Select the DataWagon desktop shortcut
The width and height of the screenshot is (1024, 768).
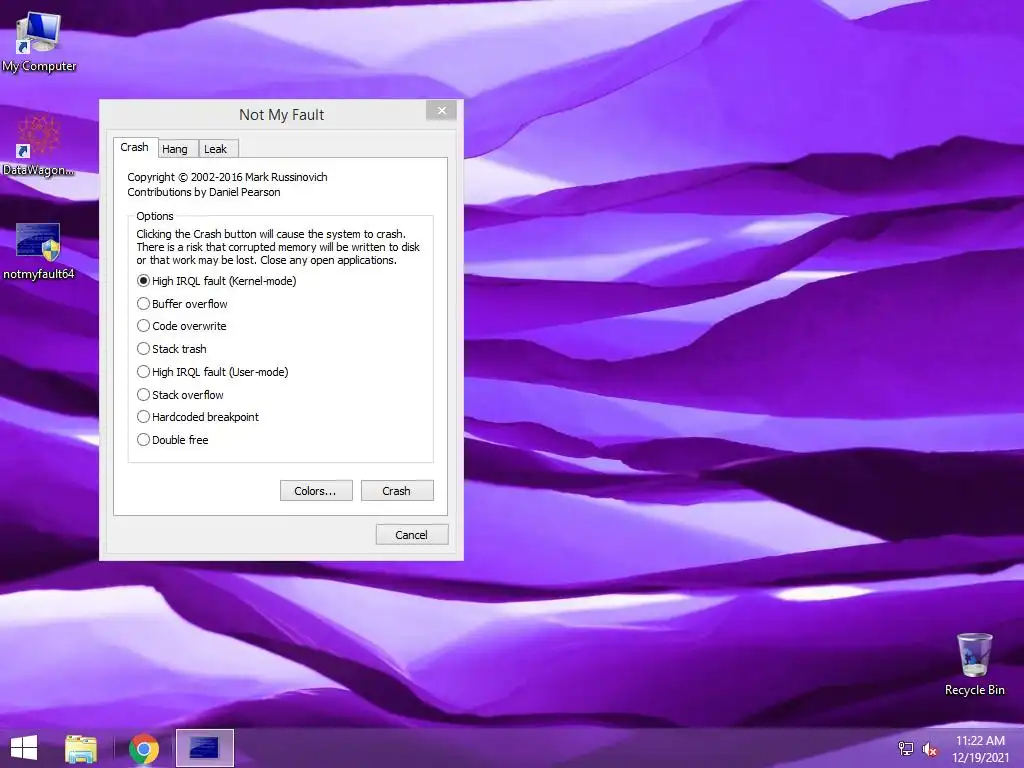click(39, 145)
